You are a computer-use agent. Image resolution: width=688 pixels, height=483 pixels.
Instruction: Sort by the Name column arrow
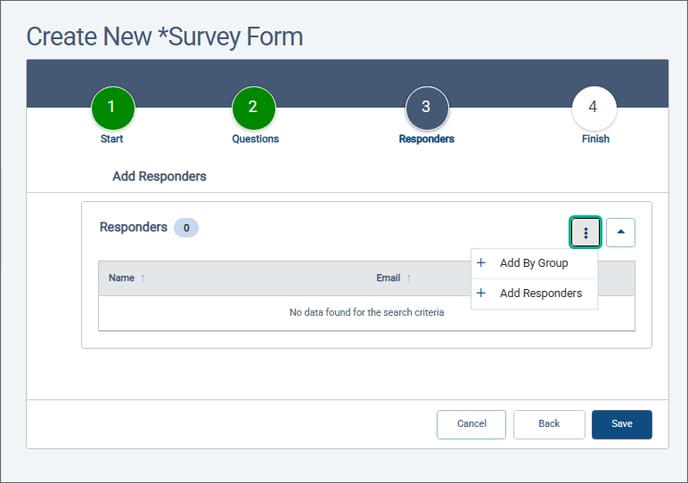tap(143, 278)
